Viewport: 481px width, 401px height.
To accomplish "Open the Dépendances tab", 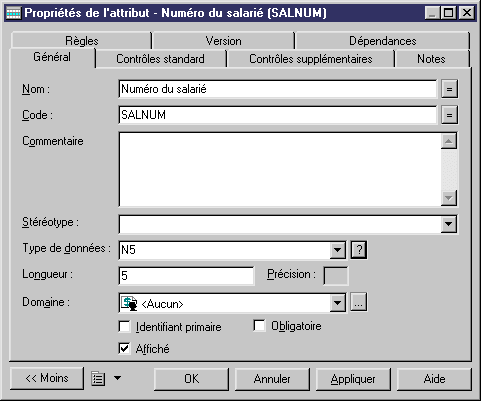I will tap(382, 41).
